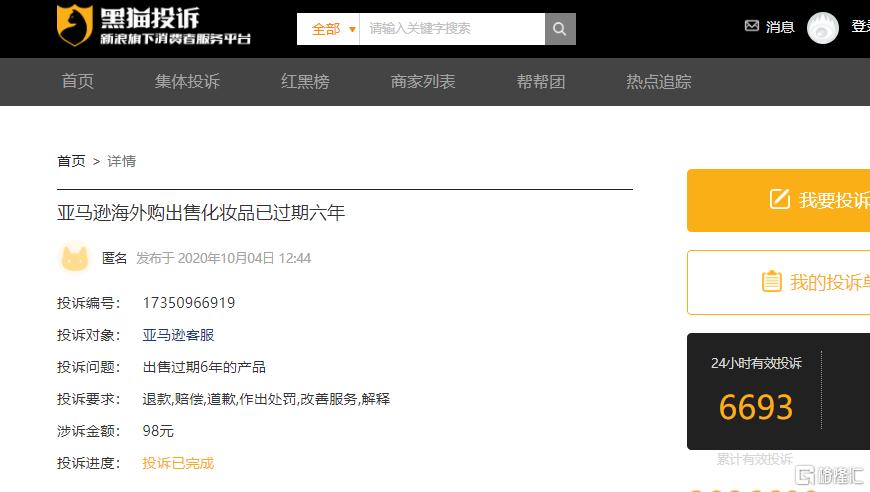Click the 首页 breadcrumb link

(x=71, y=161)
